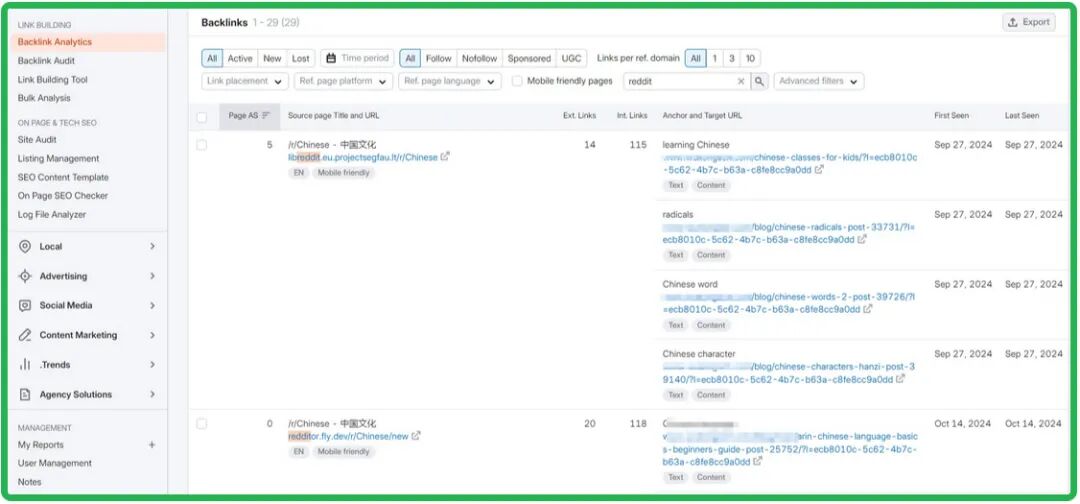
Task: Click the Export button
Action: [x=1028, y=22]
